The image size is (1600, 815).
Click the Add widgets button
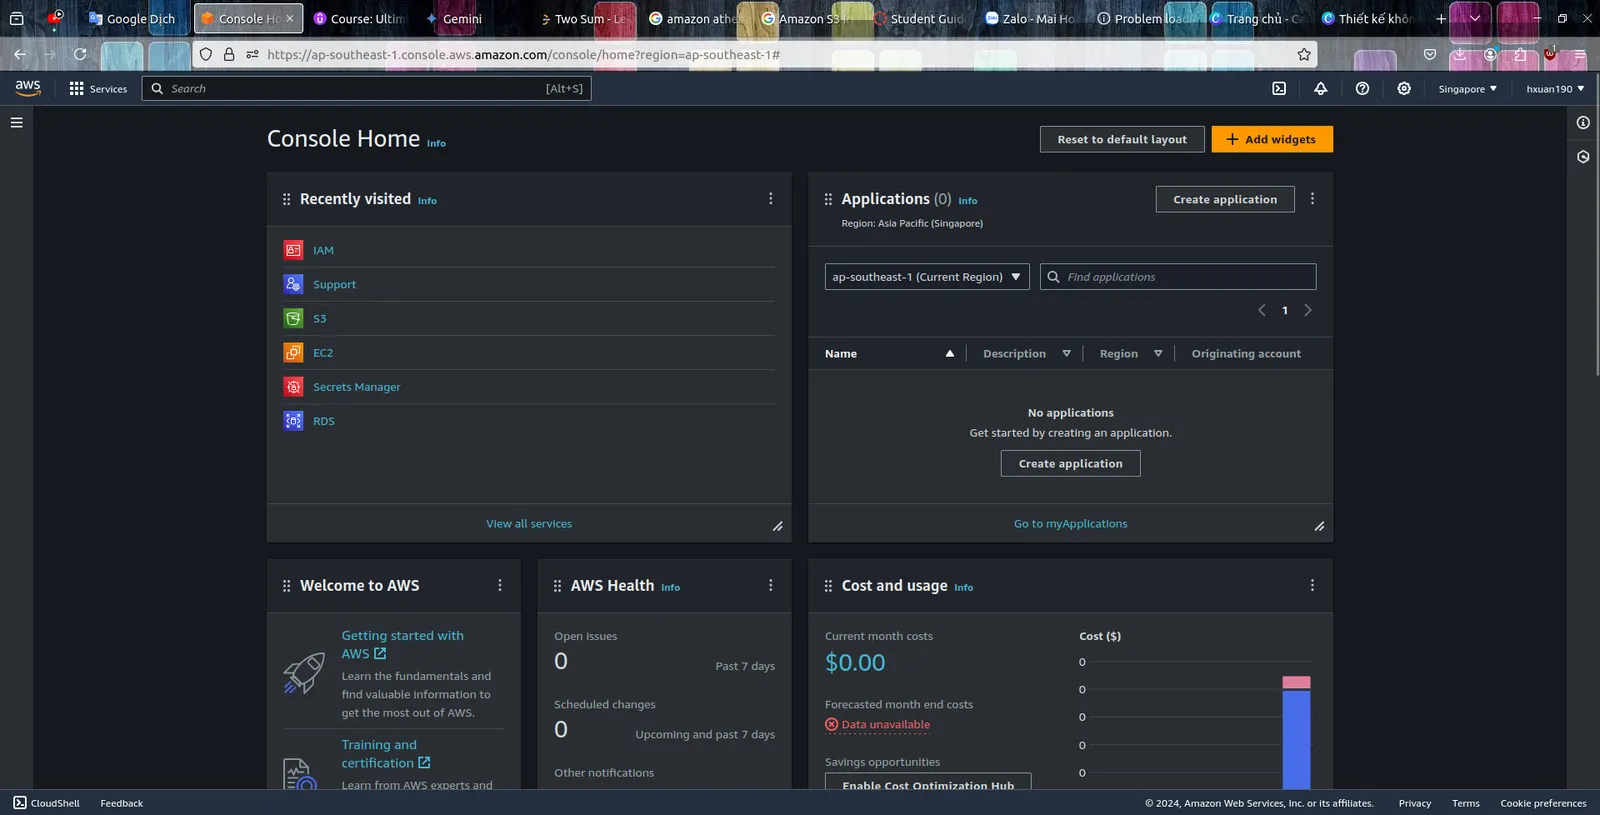tap(1272, 140)
